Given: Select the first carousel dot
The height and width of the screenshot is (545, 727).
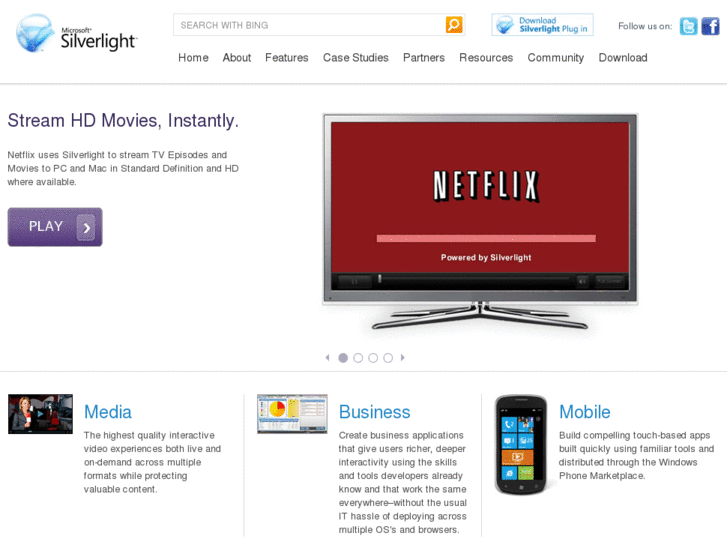Looking at the screenshot, I should [x=343, y=358].
